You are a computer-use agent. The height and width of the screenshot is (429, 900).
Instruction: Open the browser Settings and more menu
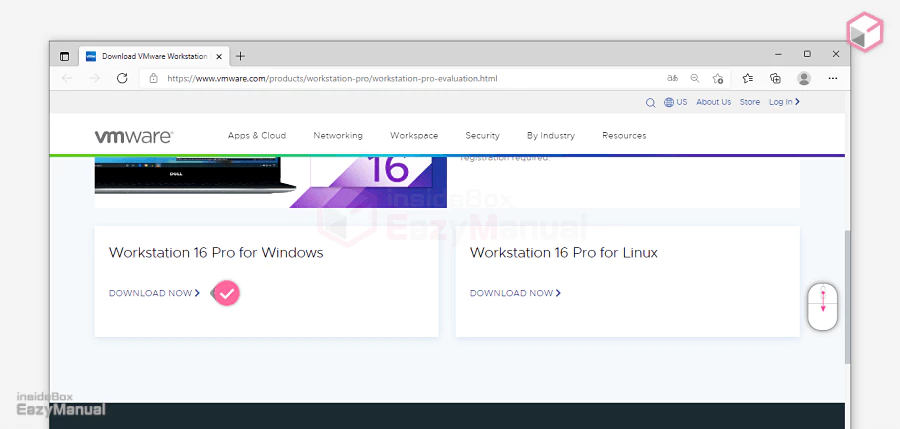833,78
